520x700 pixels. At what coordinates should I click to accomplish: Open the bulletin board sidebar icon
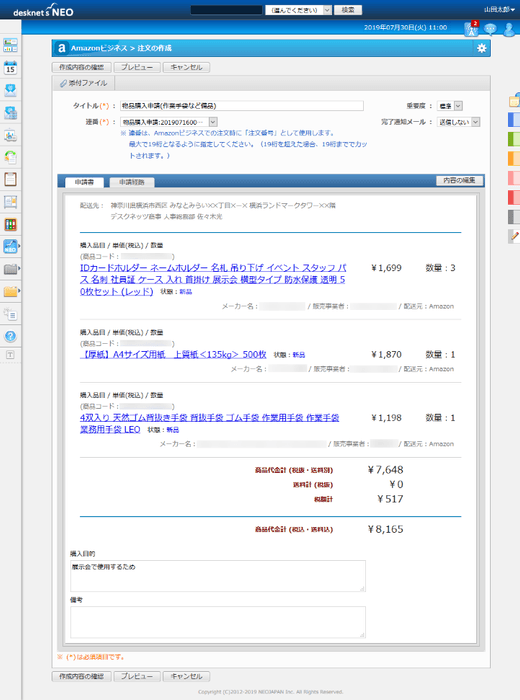(10, 202)
